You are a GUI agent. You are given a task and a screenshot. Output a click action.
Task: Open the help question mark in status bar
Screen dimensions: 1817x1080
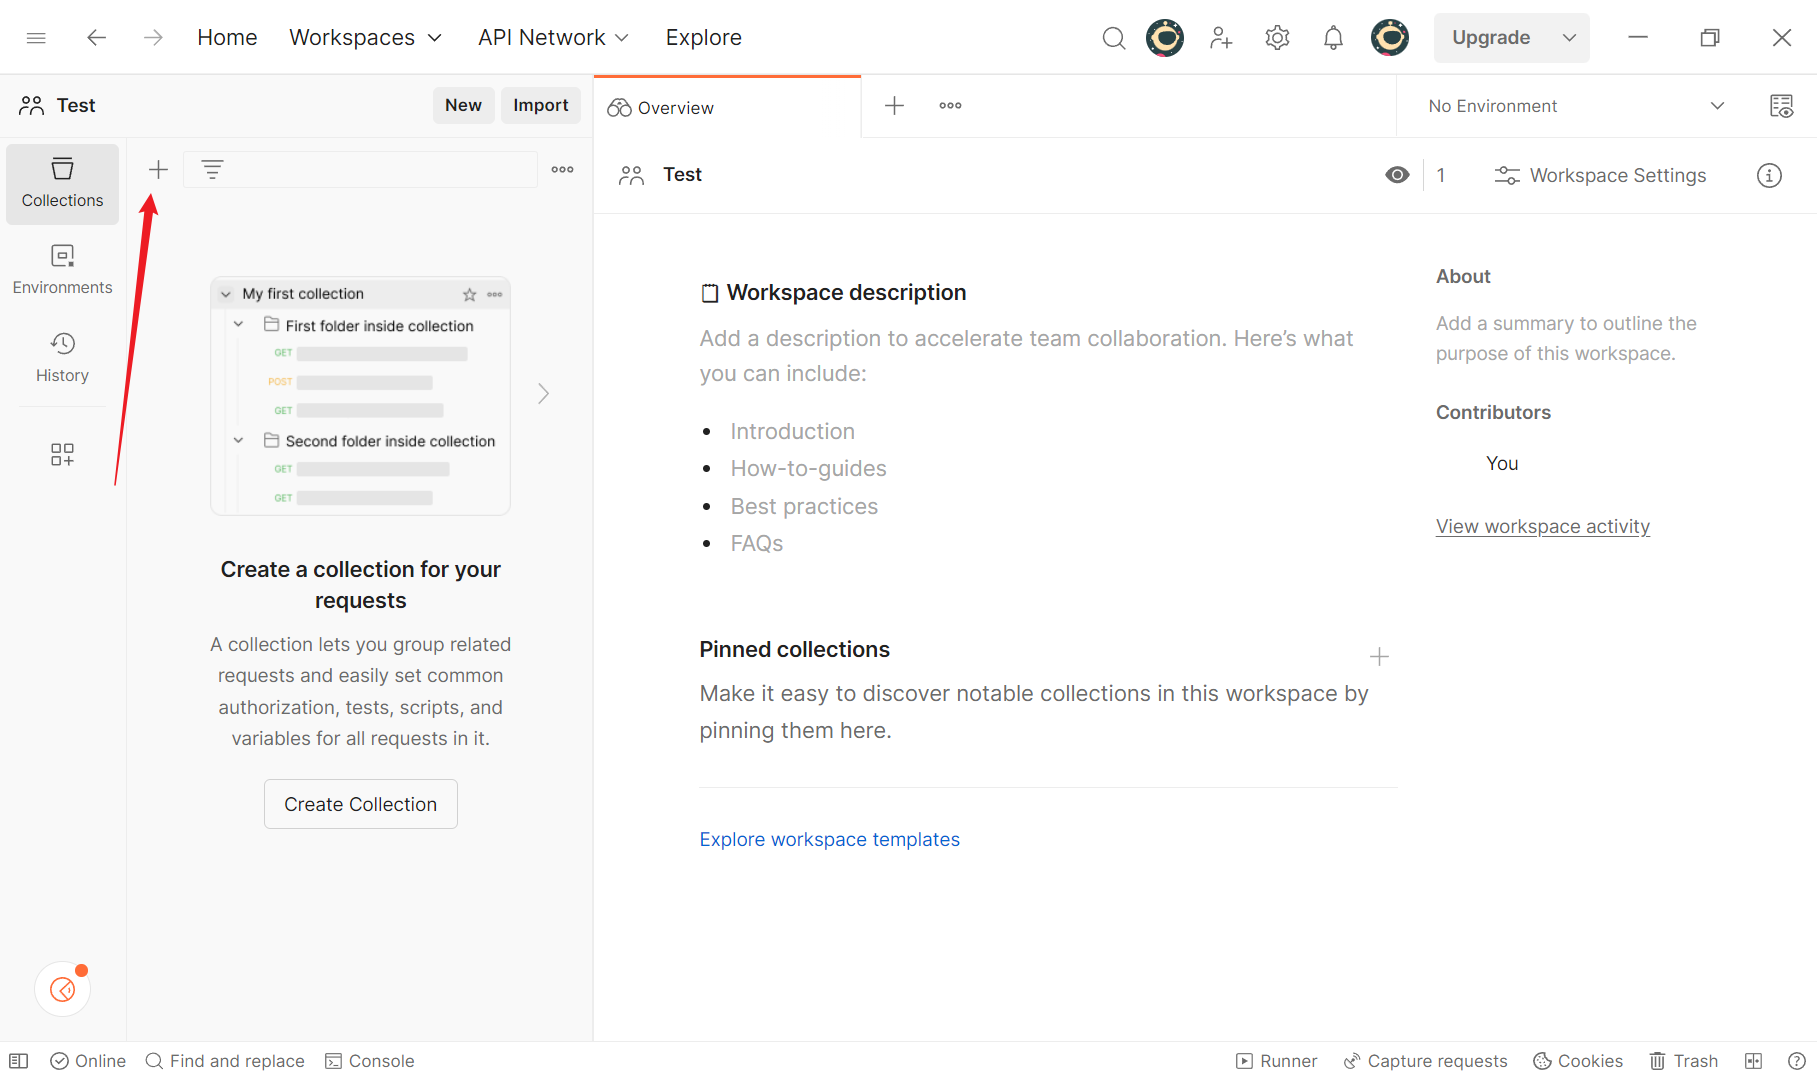coord(1796,1061)
